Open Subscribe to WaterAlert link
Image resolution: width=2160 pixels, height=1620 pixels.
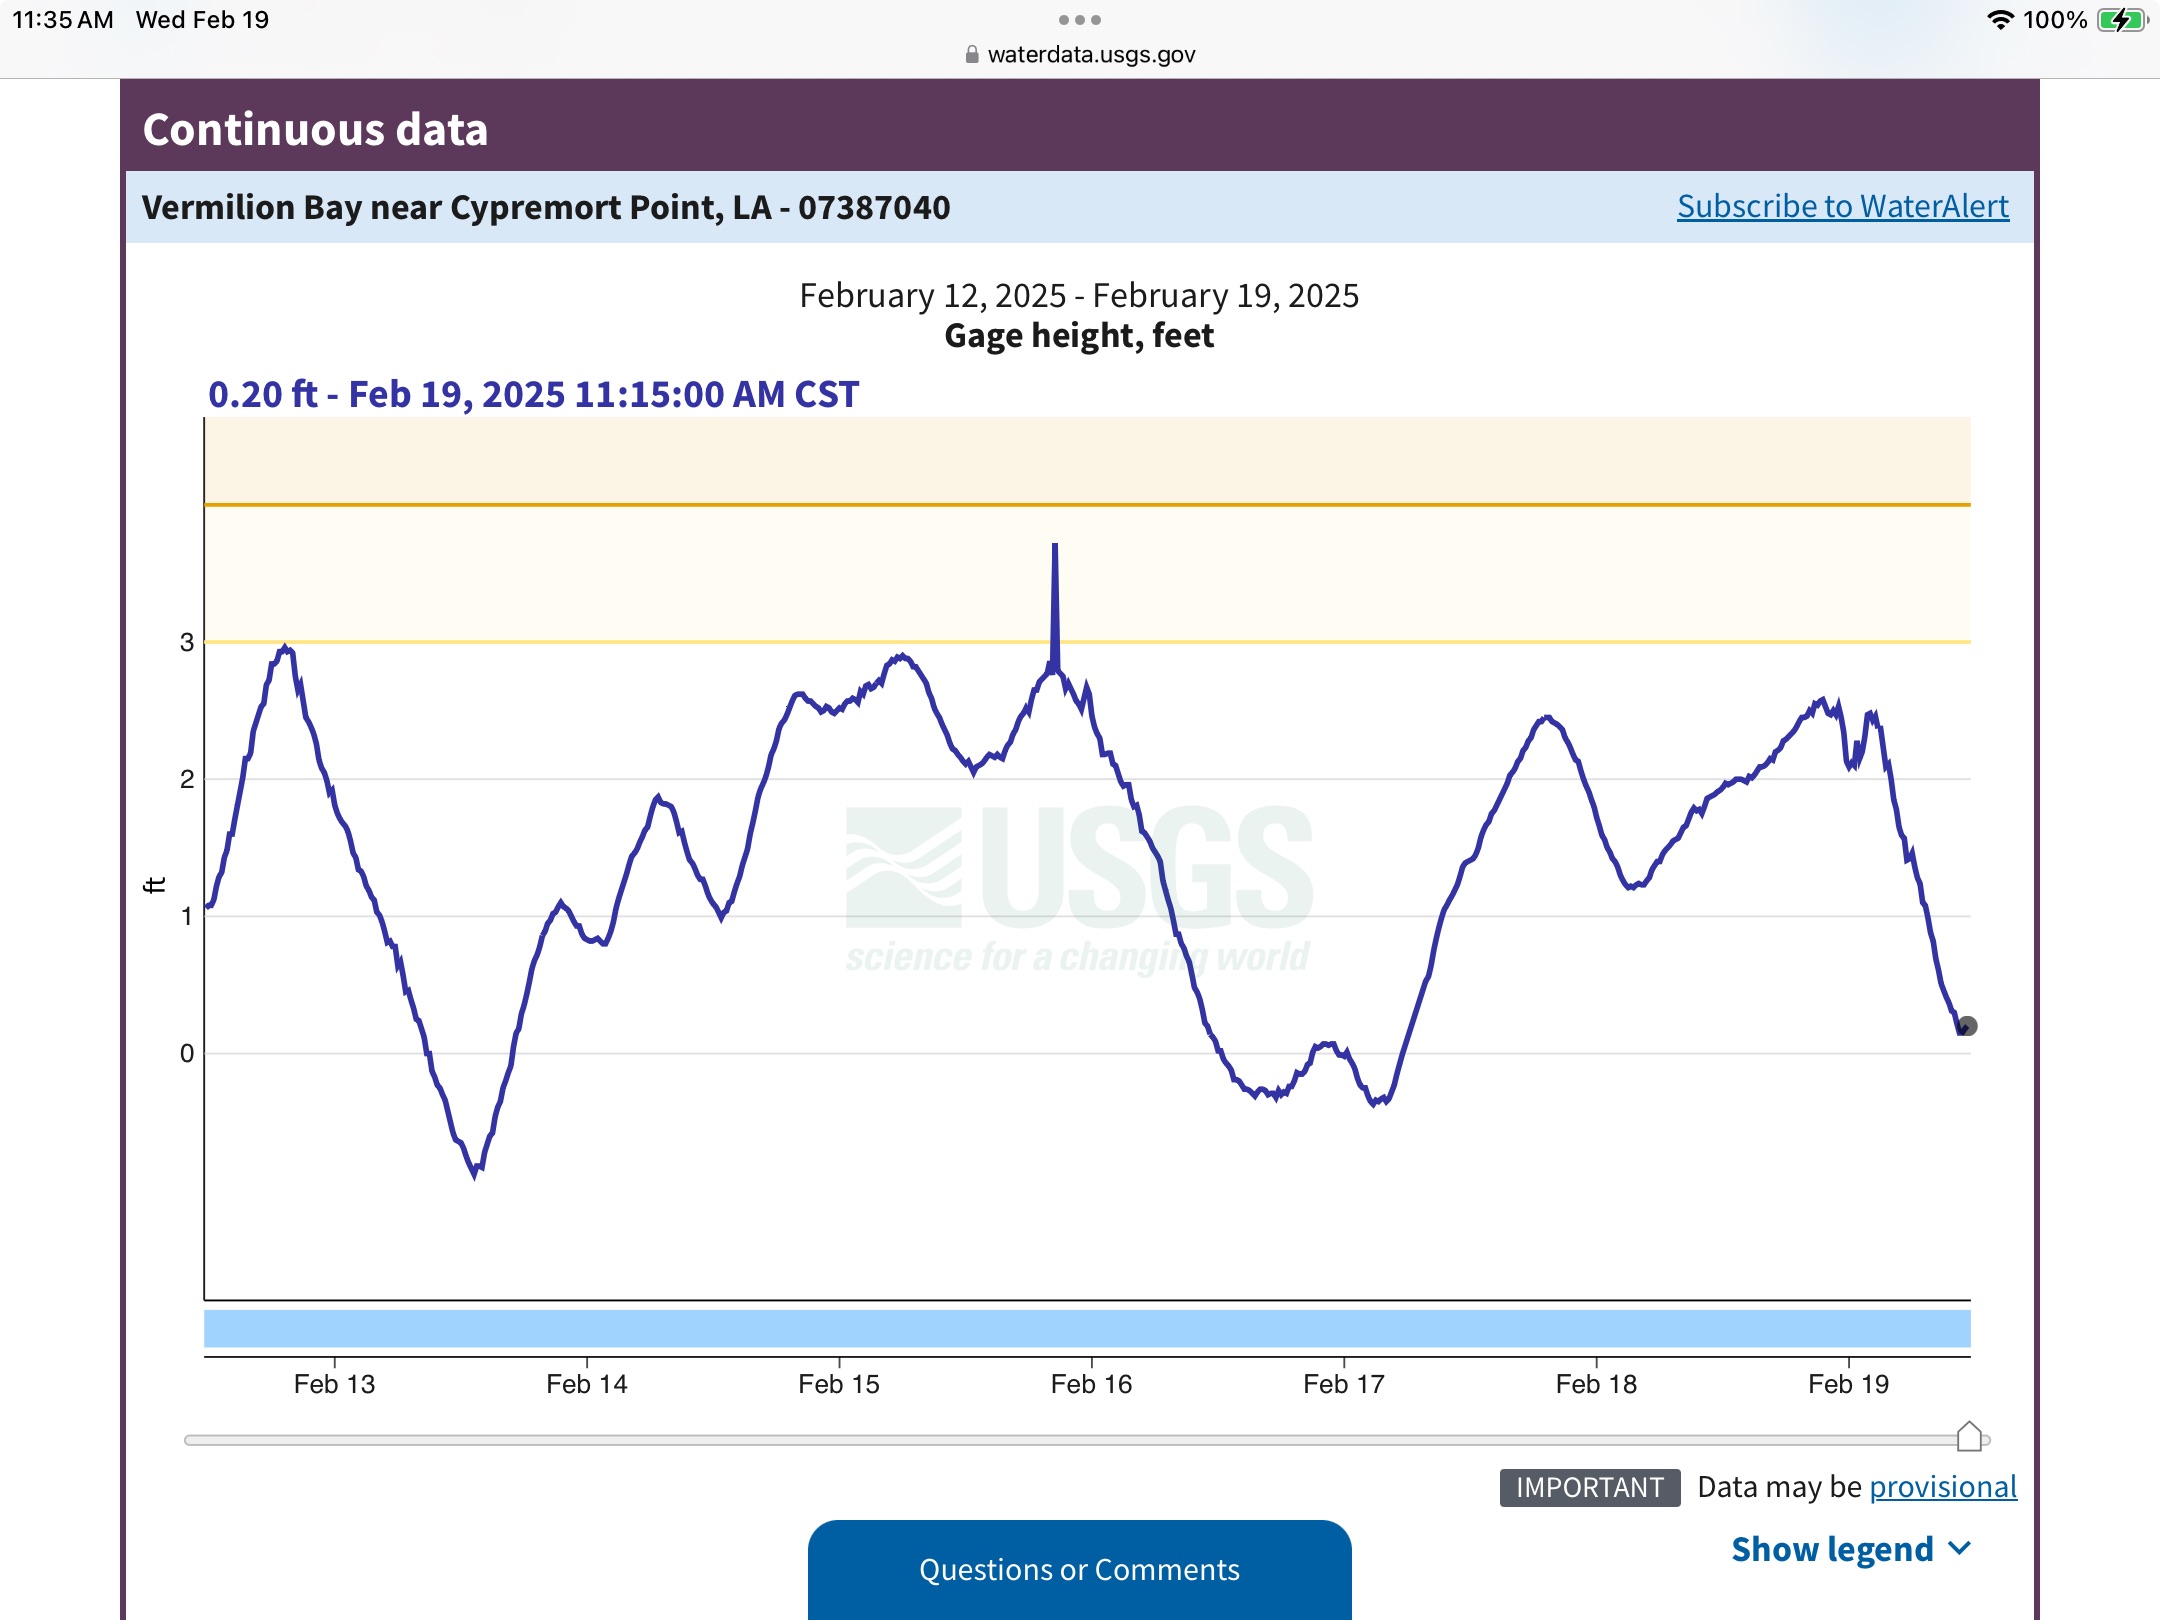click(1842, 207)
